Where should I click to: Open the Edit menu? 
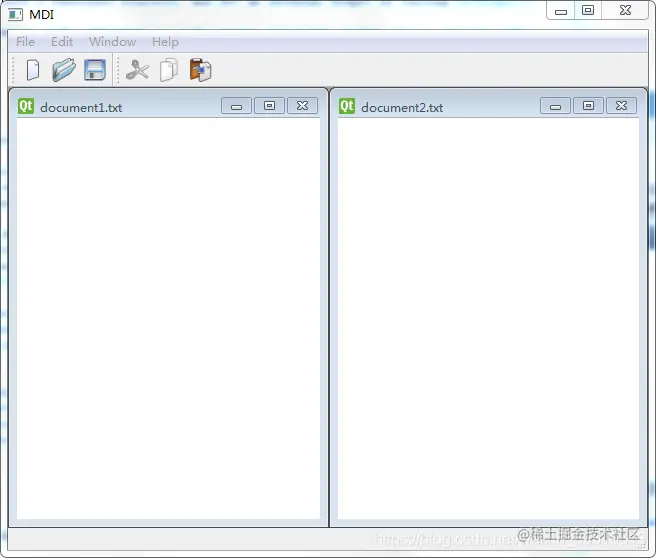62,42
